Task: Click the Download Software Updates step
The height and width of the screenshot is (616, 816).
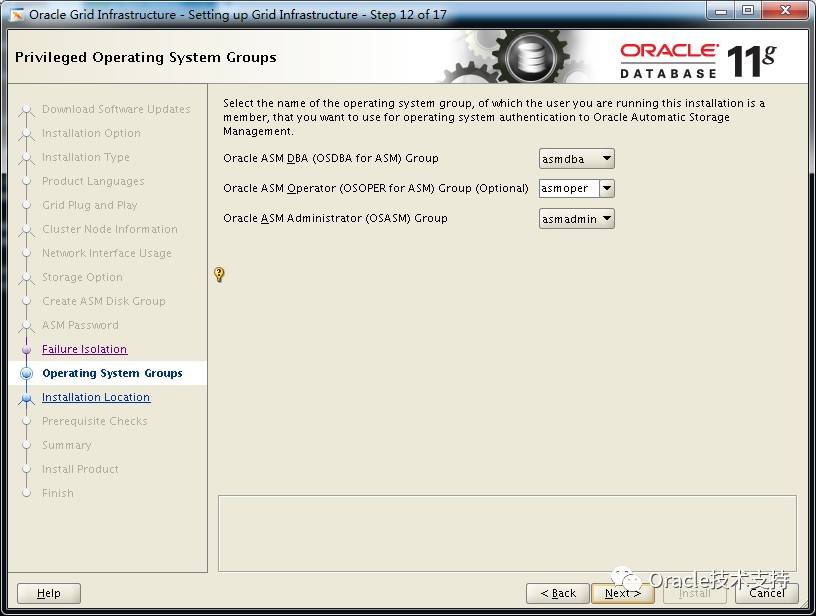Action: pos(116,109)
